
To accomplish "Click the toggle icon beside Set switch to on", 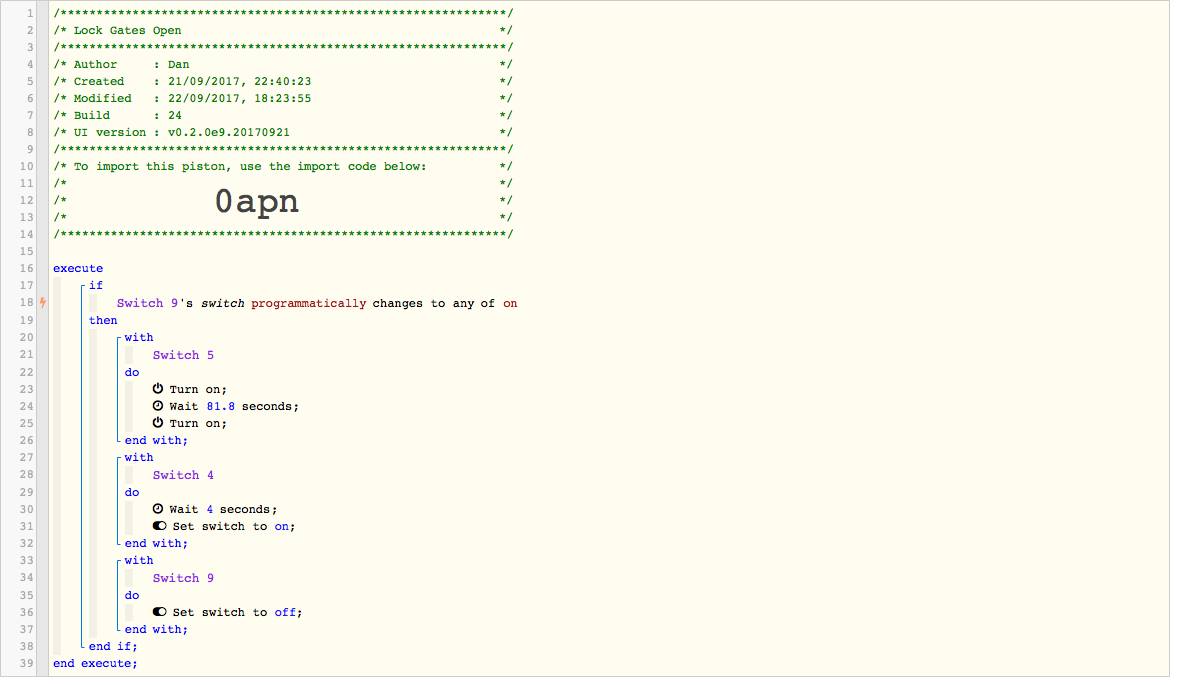I will pyautogui.click(x=159, y=527).
